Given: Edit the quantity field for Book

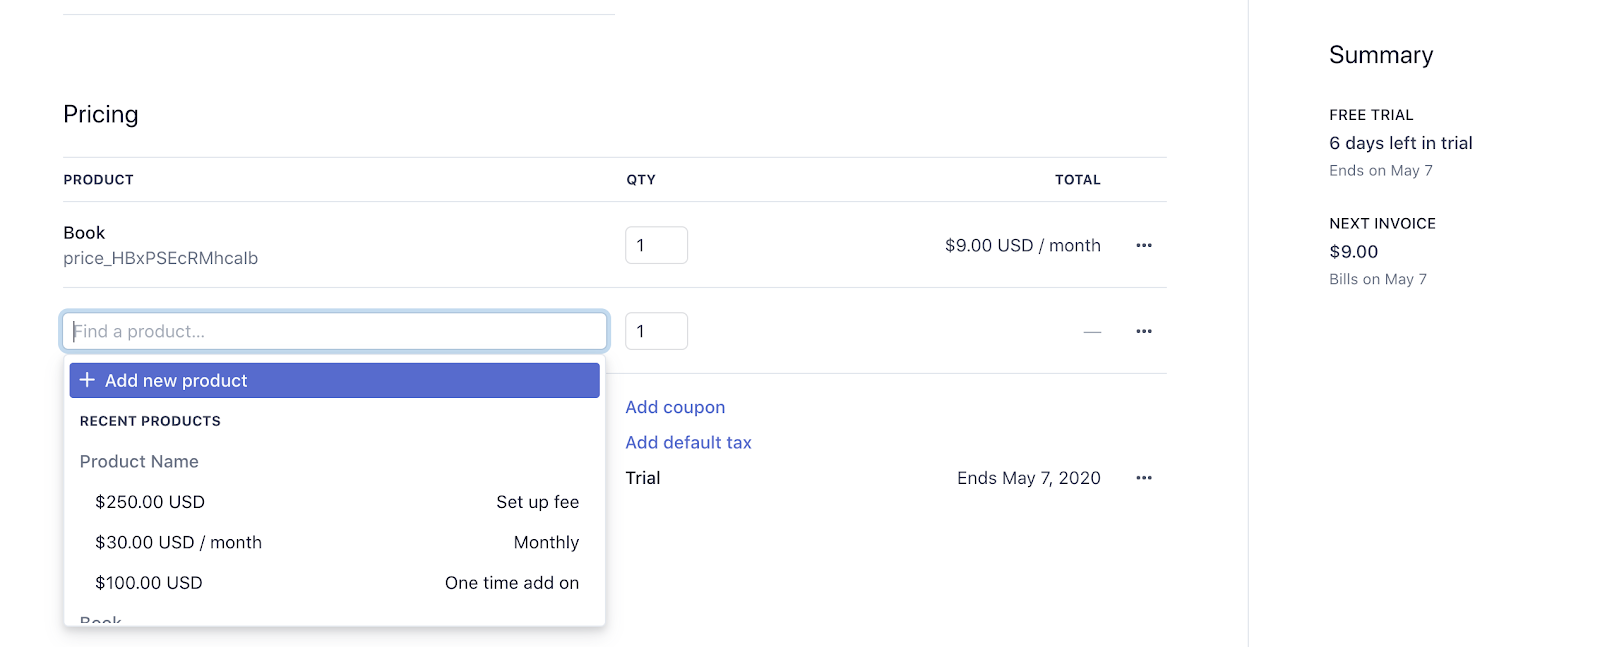Looking at the screenshot, I should coord(656,245).
